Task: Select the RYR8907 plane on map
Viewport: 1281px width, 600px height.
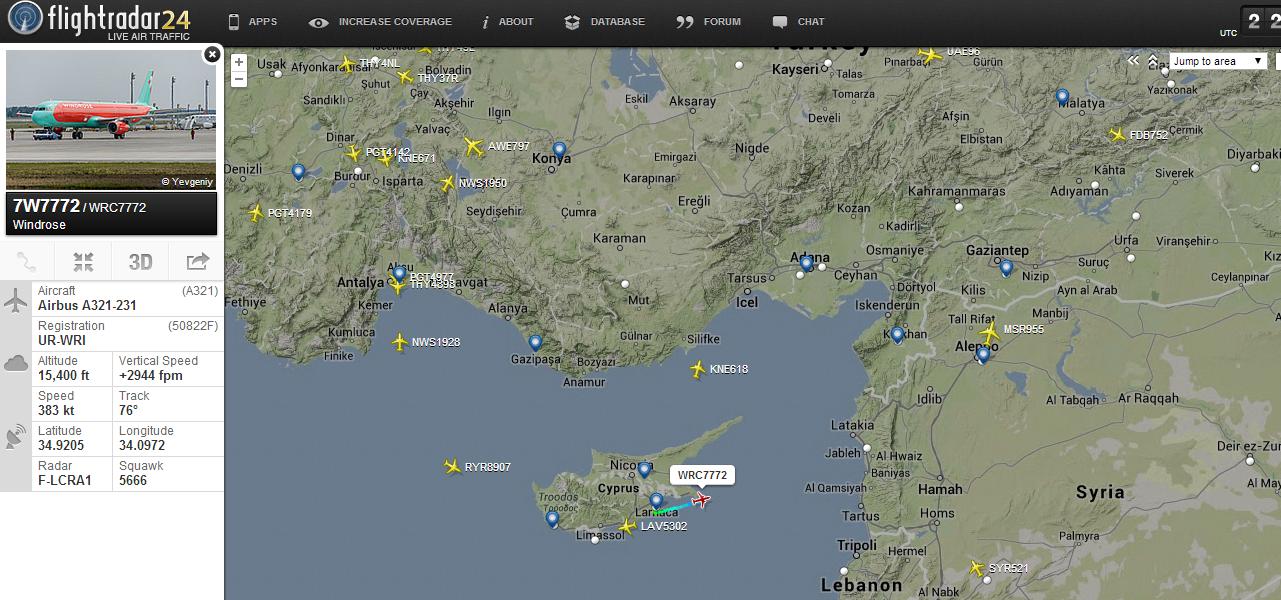Action: [x=452, y=466]
